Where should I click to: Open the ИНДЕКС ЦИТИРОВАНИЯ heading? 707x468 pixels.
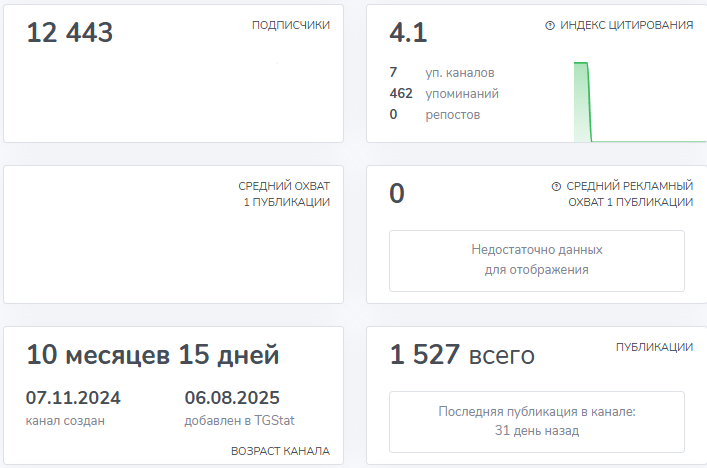pyautogui.click(x=626, y=25)
